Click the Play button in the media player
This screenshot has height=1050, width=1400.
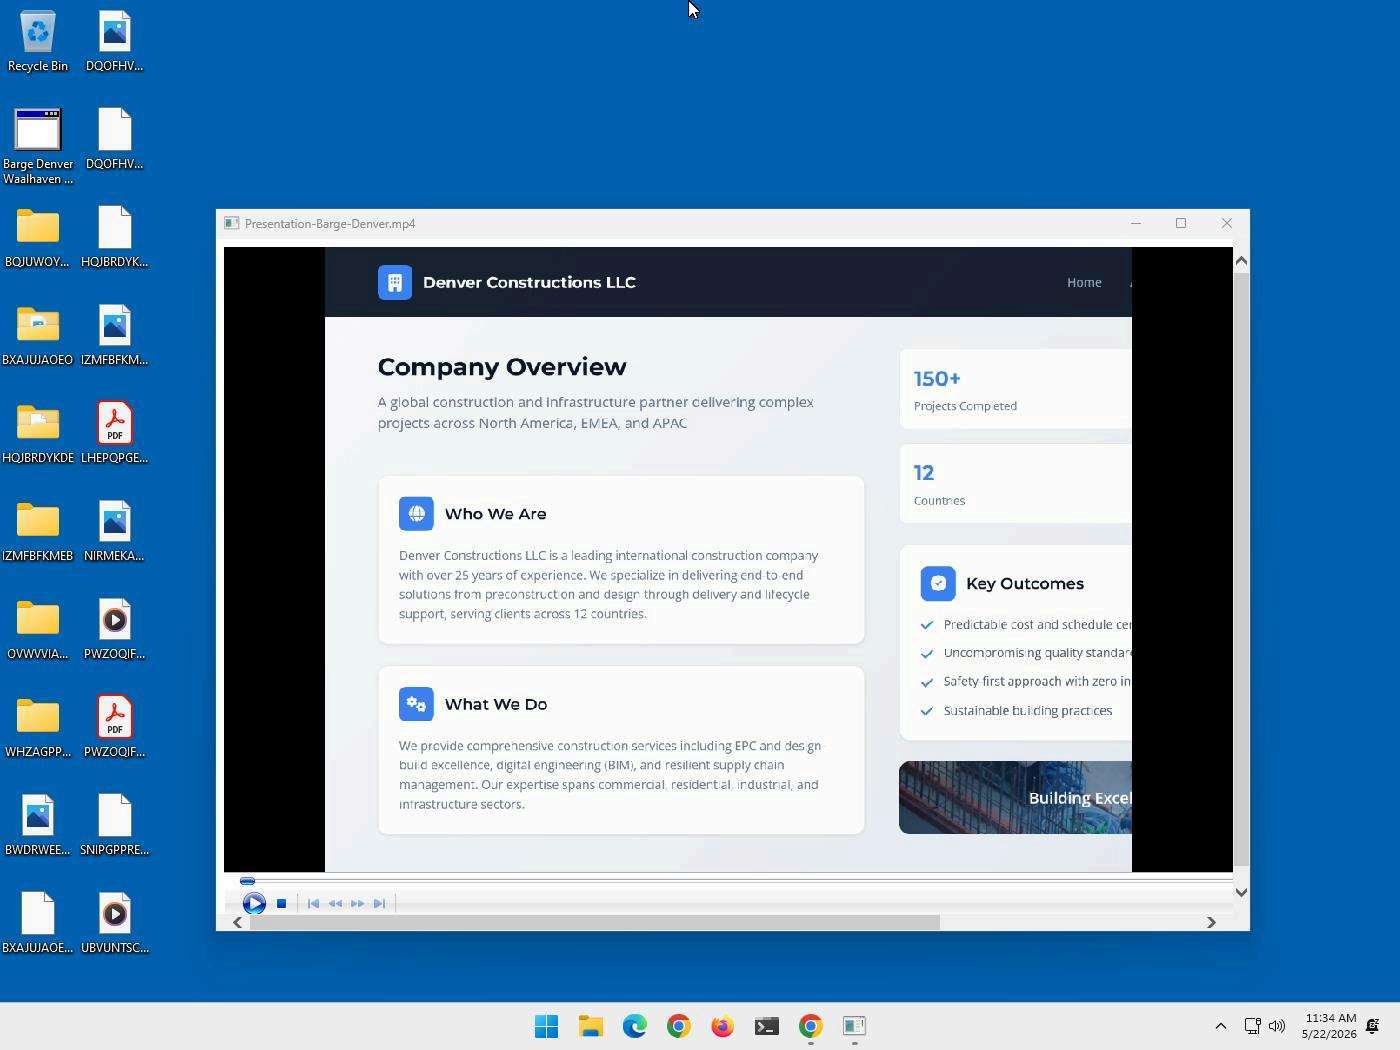[x=254, y=903]
